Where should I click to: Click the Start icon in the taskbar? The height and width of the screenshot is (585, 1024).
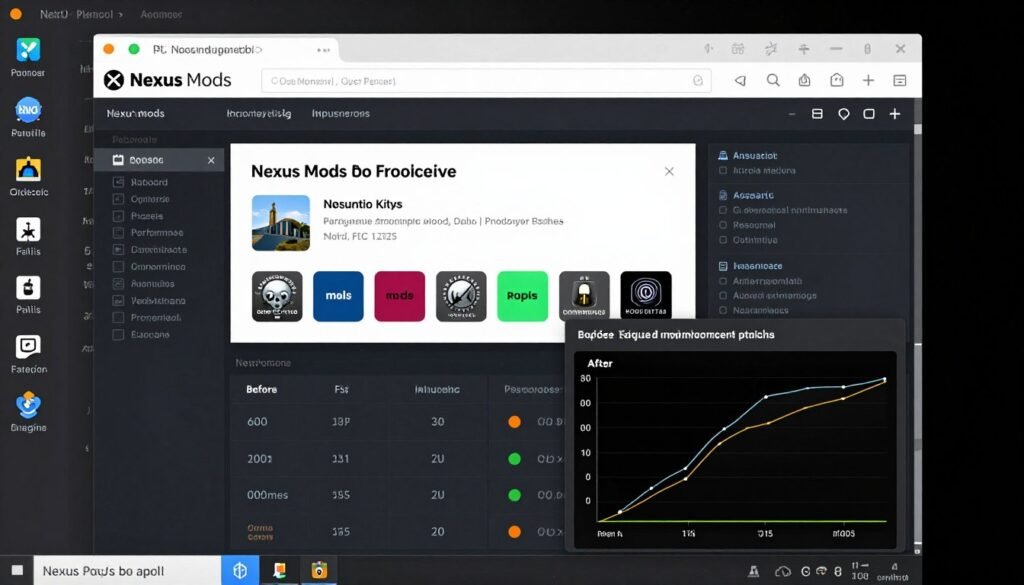coord(17,571)
